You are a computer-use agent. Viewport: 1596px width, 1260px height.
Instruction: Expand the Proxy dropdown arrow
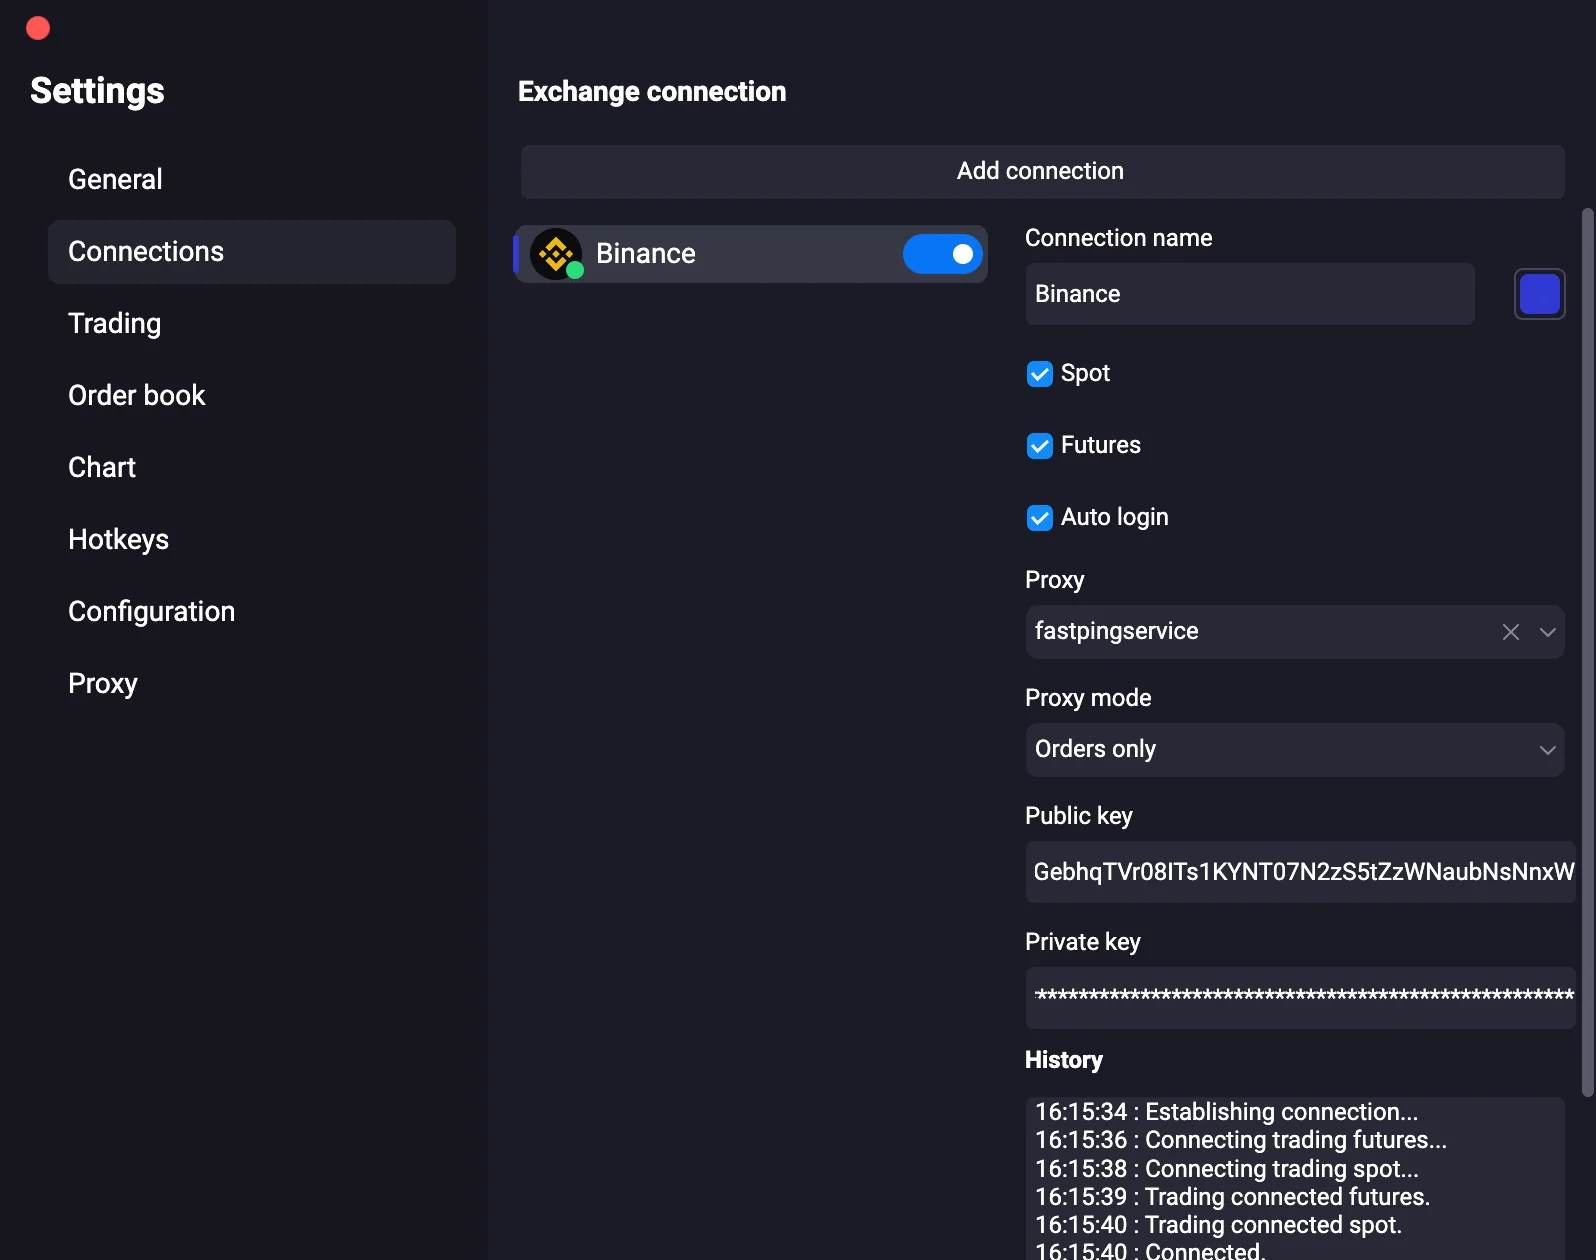[1547, 632]
